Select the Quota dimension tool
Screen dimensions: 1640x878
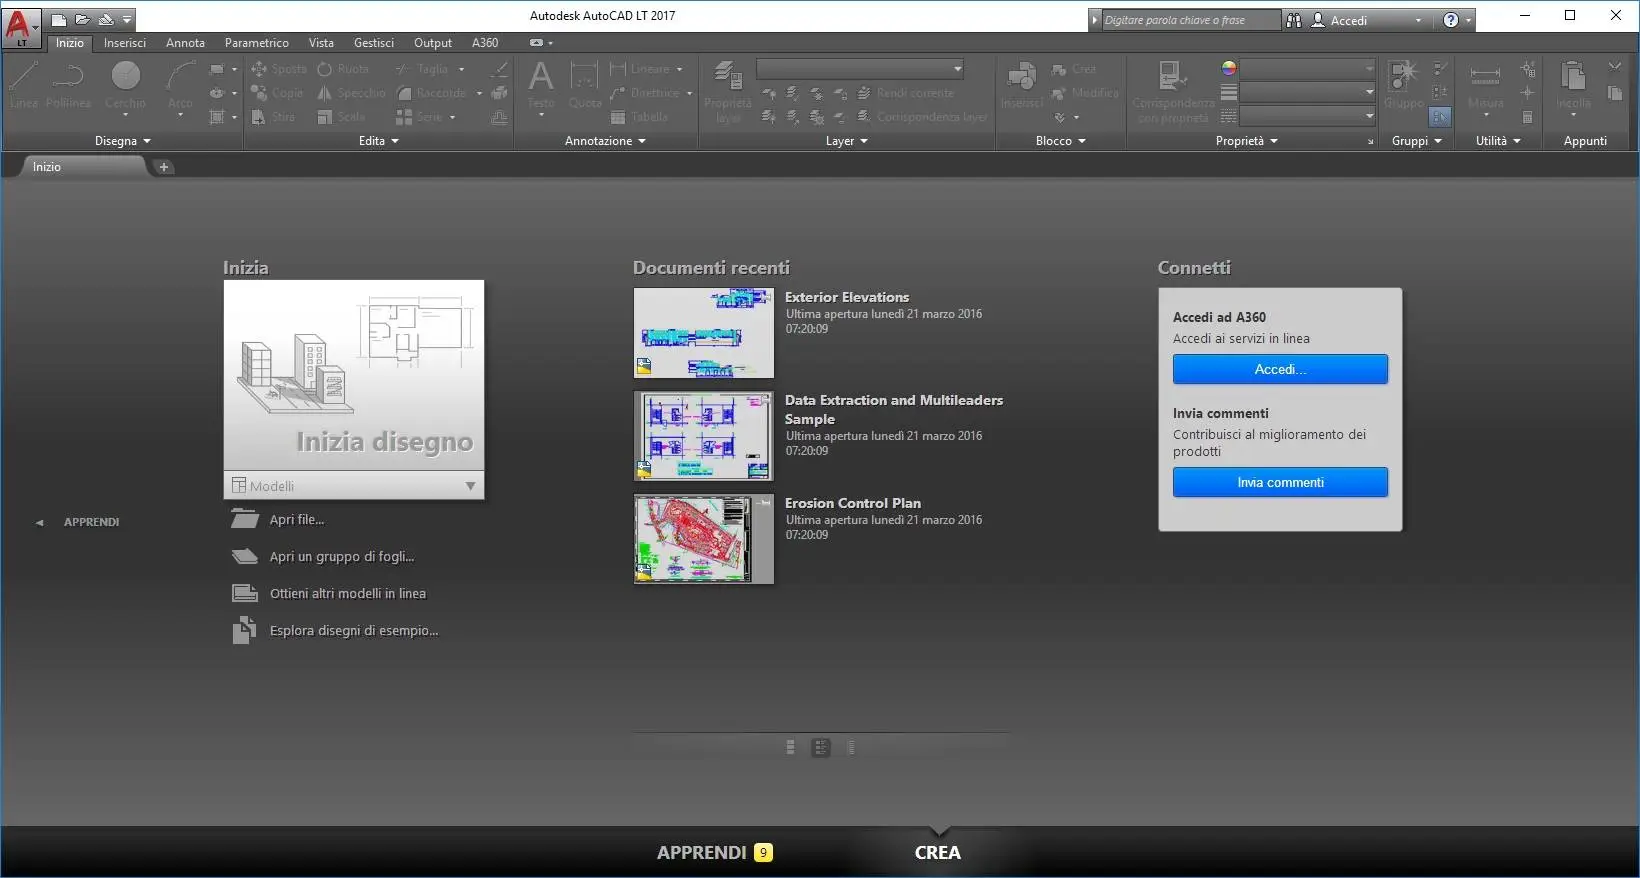click(x=584, y=86)
